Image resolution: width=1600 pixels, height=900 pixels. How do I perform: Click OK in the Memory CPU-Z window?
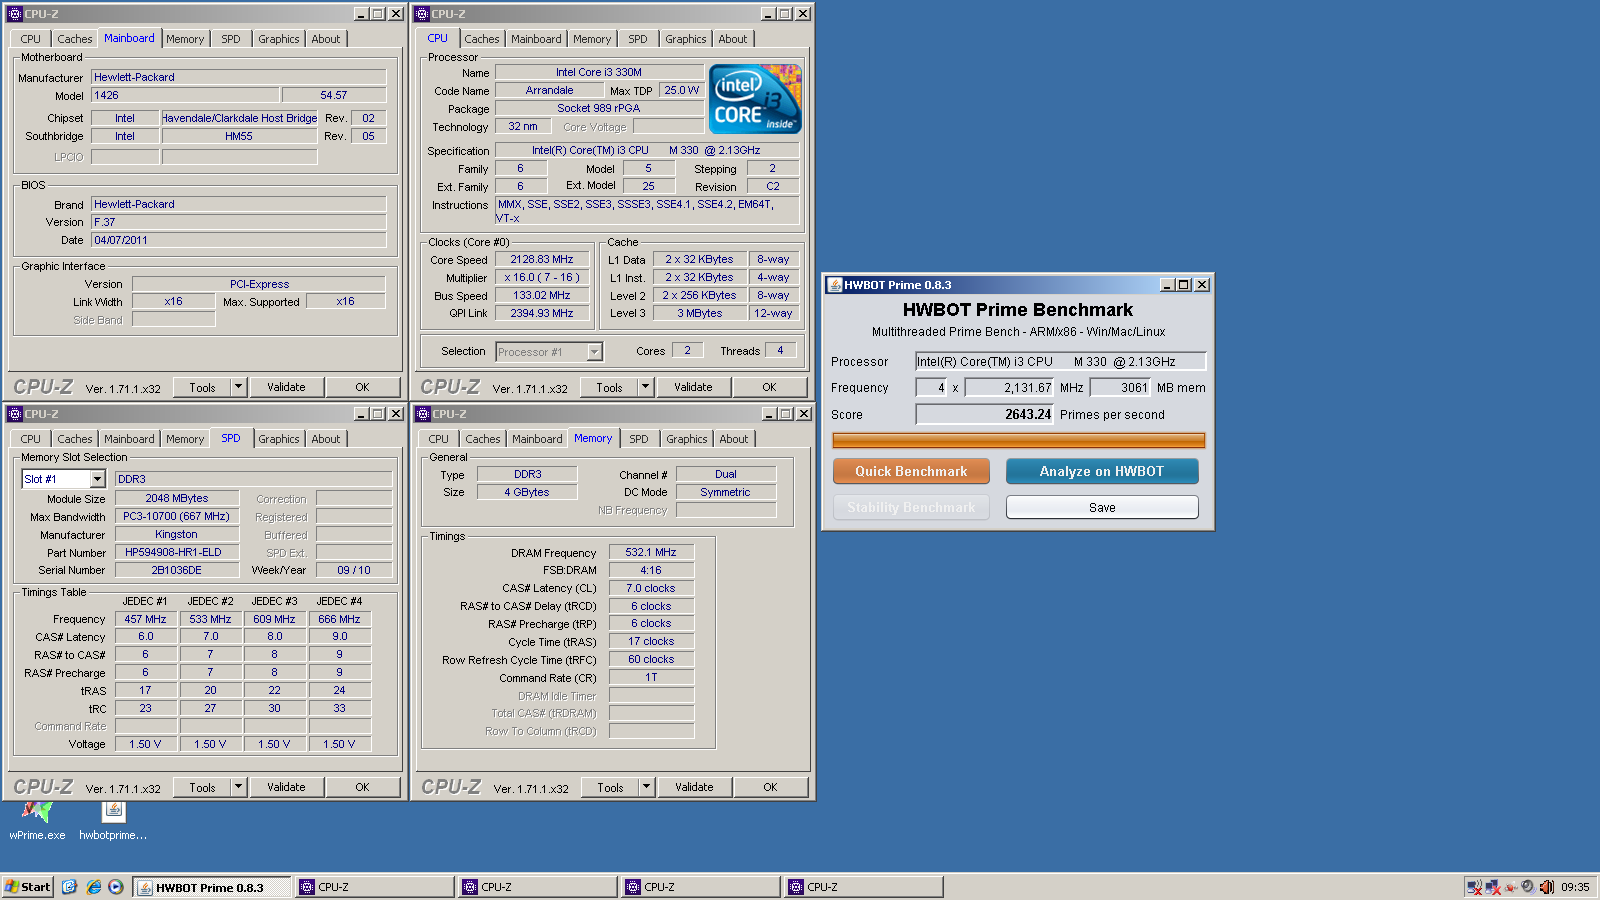point(770,787)
